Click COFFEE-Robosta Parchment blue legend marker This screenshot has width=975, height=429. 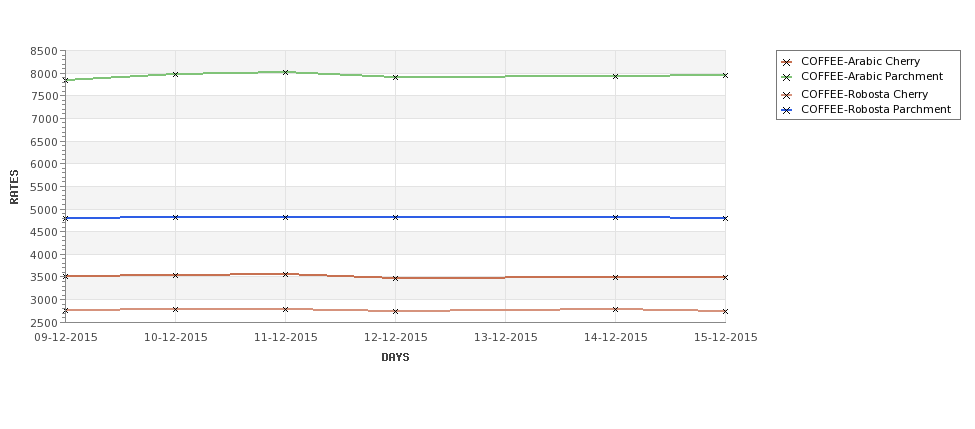click(x=787, y=110)
